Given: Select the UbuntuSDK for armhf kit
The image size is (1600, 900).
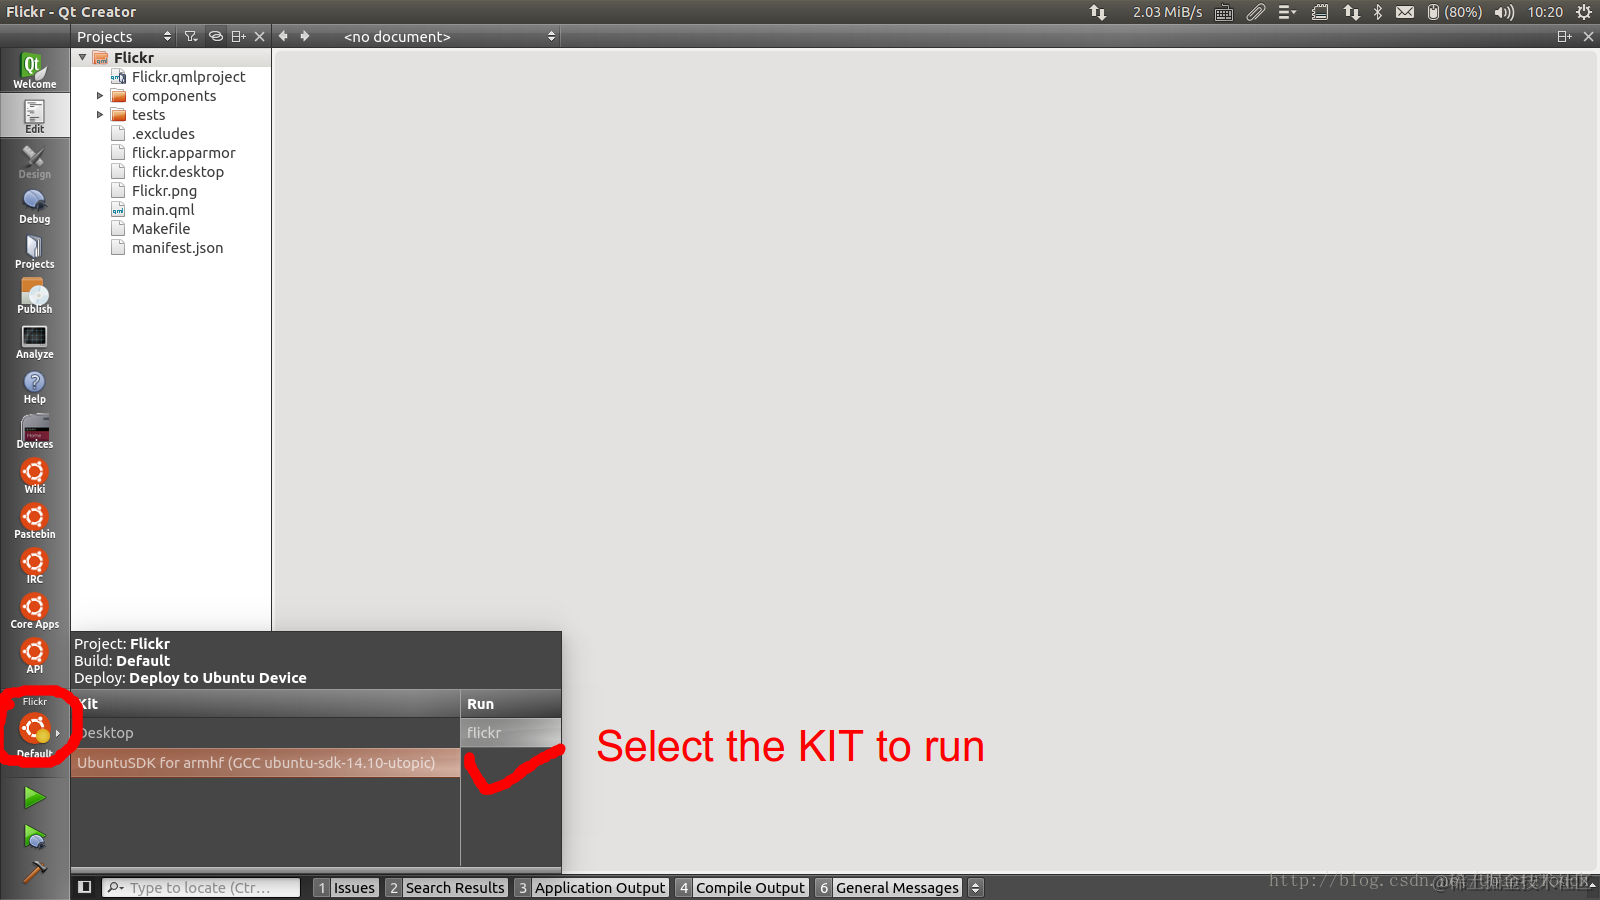Looking at the screenshot, I should tap(265, 762).
